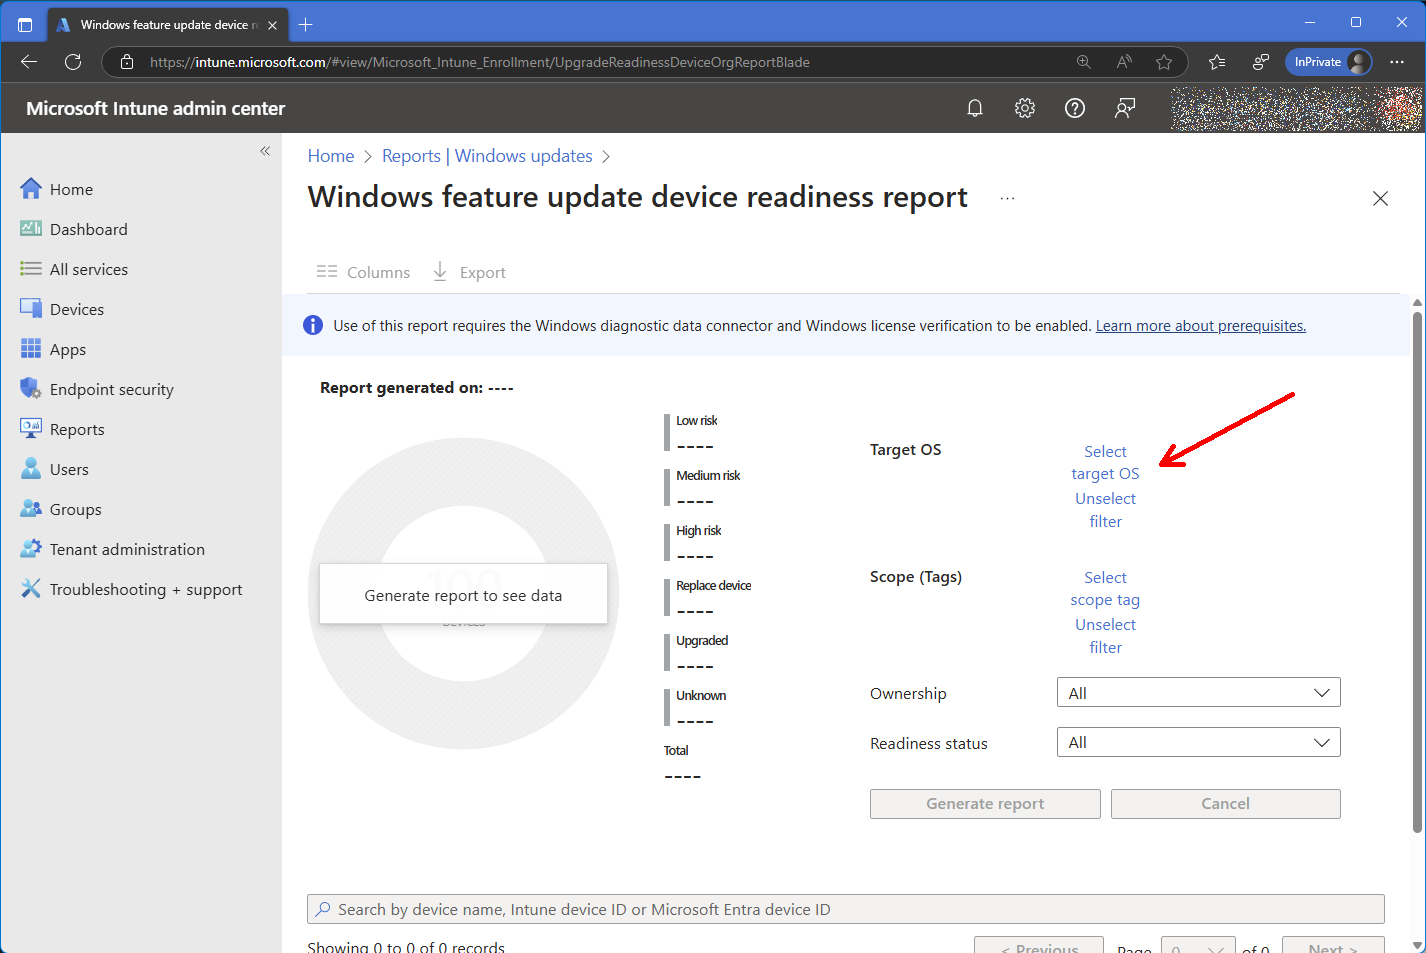The width and height of the screenshot is (1426, 953).
Task: Open Endpoint security in sidebar
Action: pyautogui.click(x=111, y=390)
